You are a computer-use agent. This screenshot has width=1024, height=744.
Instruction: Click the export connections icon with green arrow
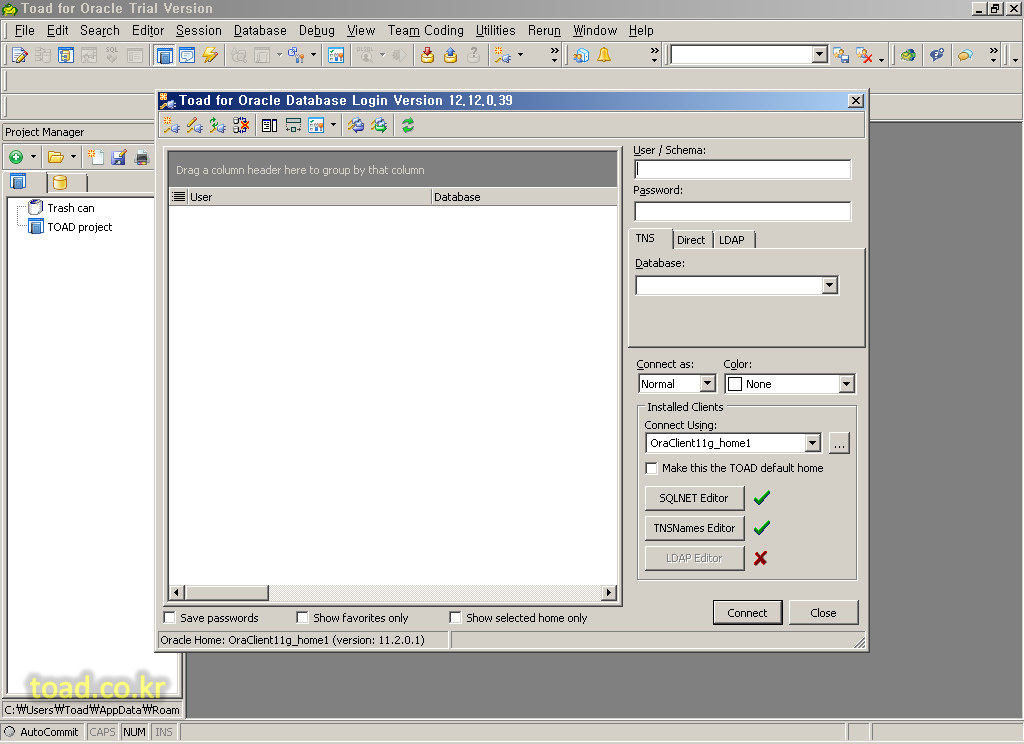379,125
